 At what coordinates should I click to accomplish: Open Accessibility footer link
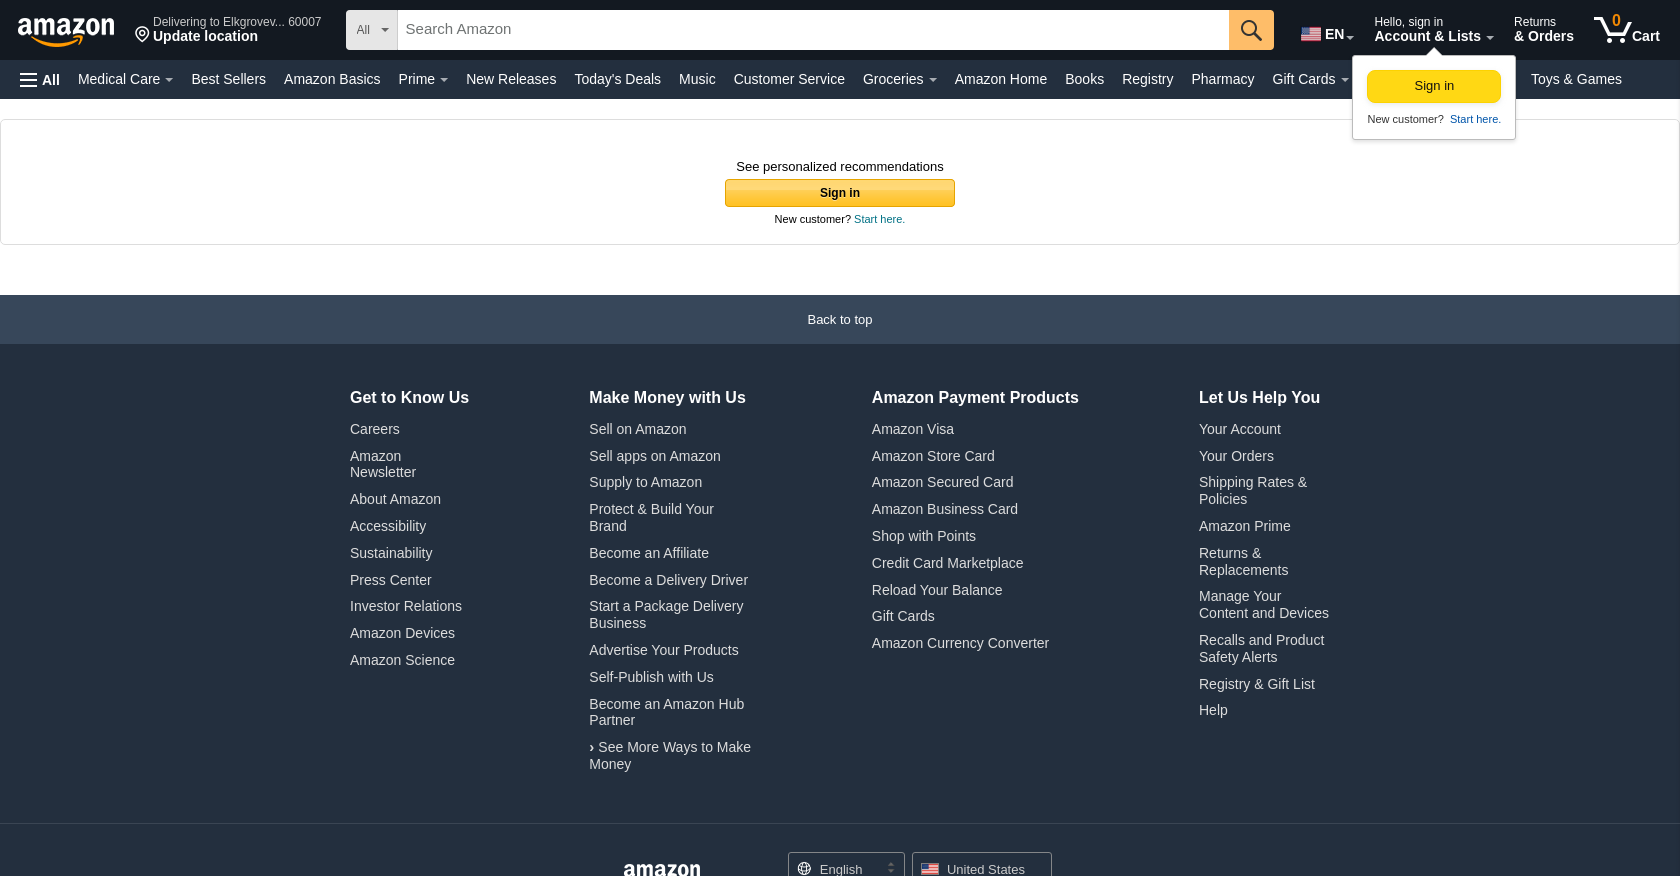388,526
